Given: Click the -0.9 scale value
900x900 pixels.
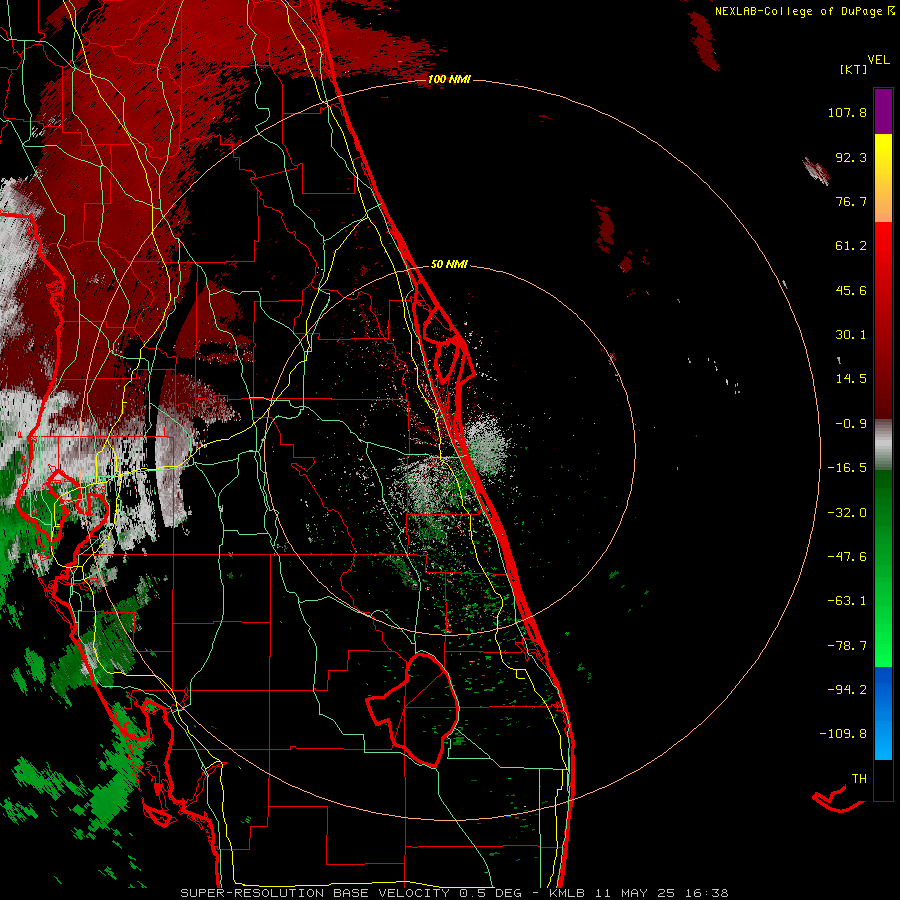Looking at the screenshot, I should click(851, 424).
